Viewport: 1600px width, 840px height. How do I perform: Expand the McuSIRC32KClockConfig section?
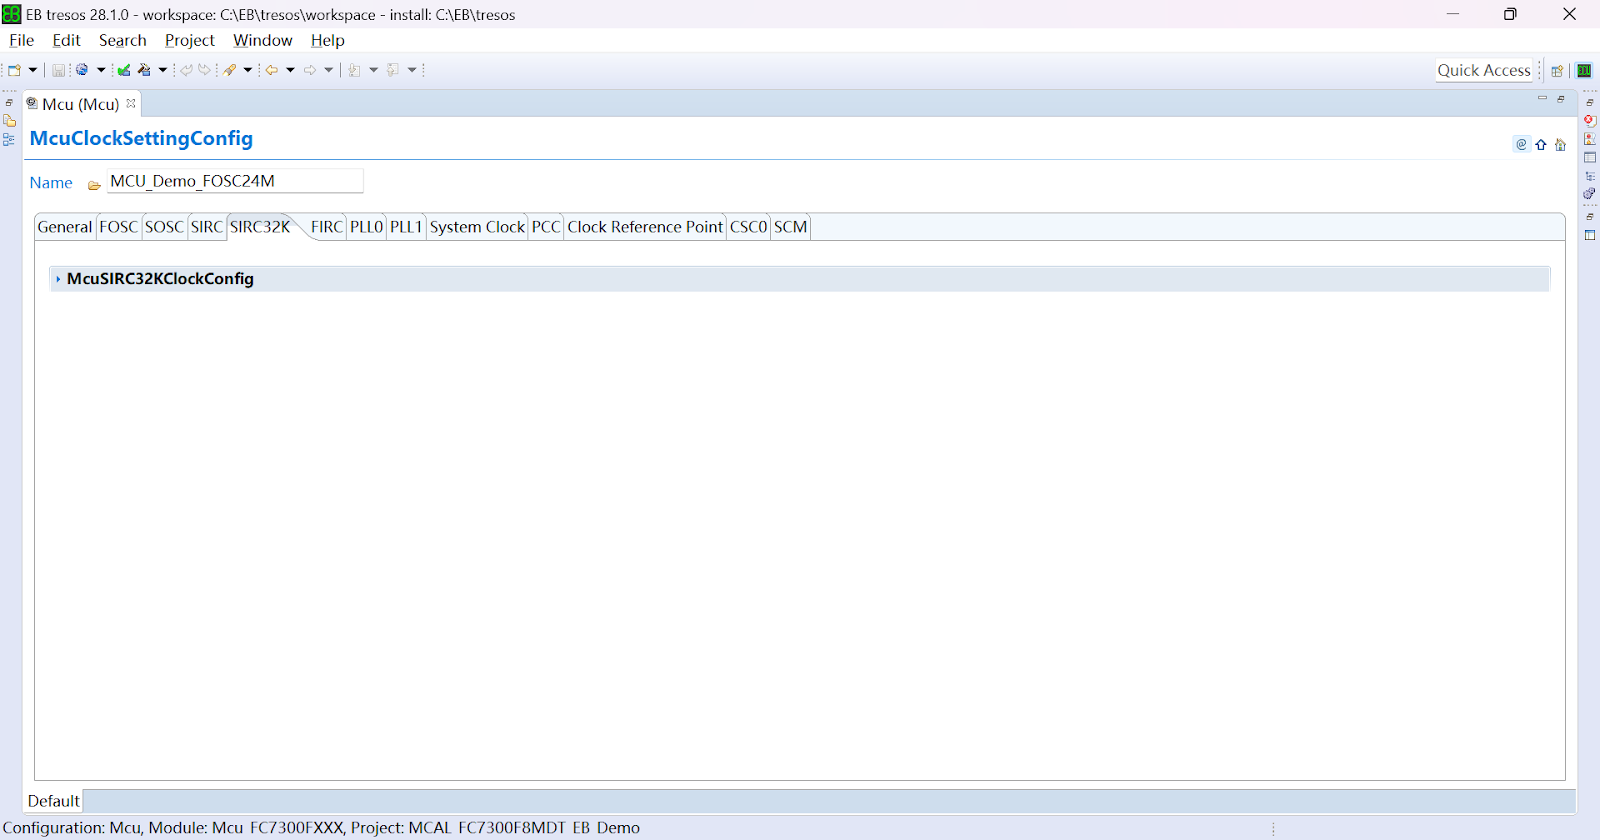(x=58, y=279)
